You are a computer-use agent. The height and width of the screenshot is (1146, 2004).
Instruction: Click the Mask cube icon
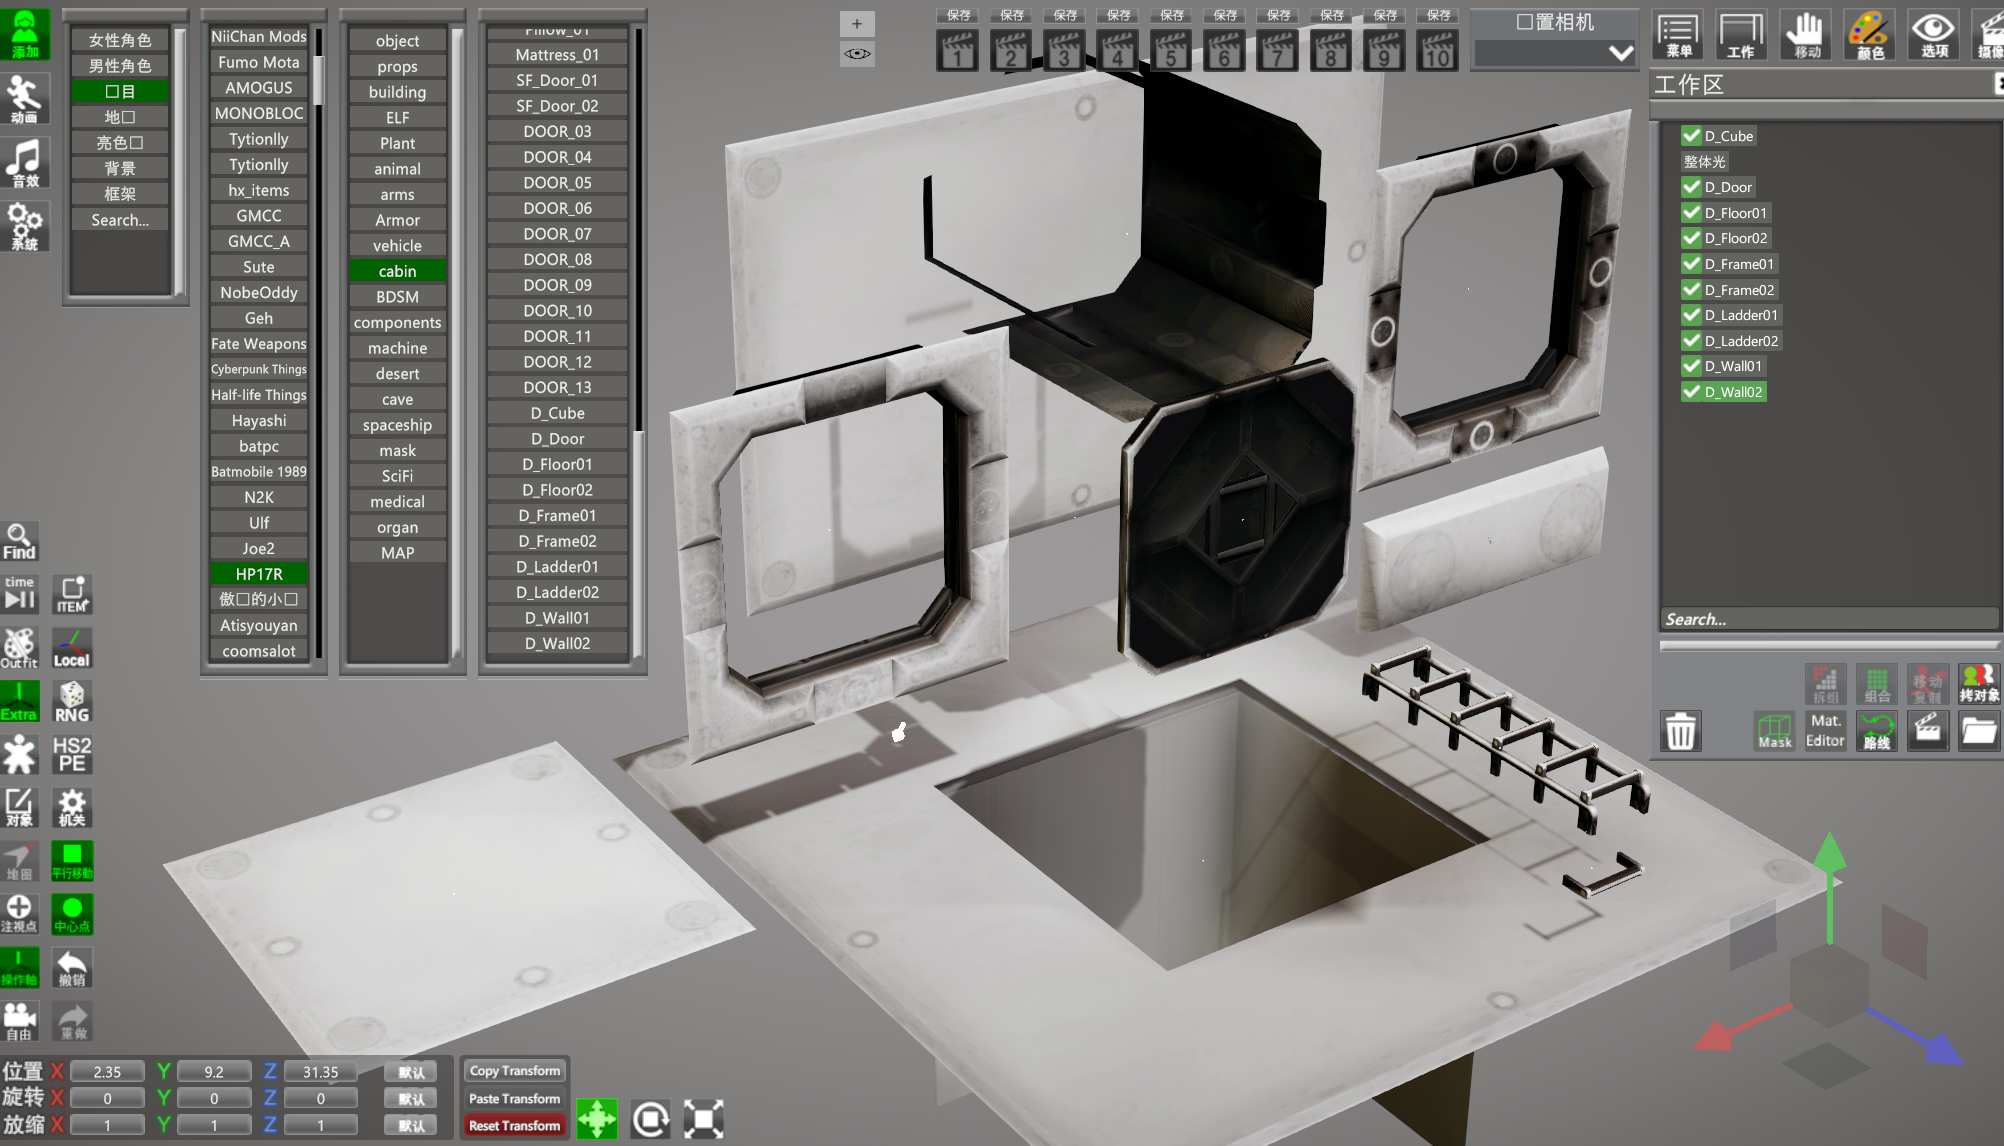(x=1775, y=731)
